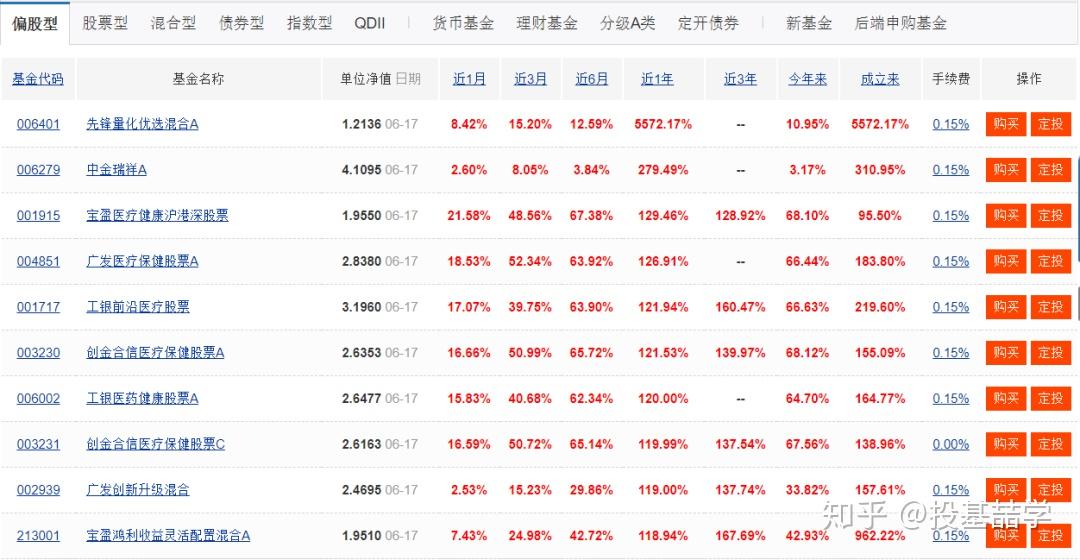Viewport: 1080px width, 560px height.
Task: Sort by 成立来 column header
Action: point(880,79)
